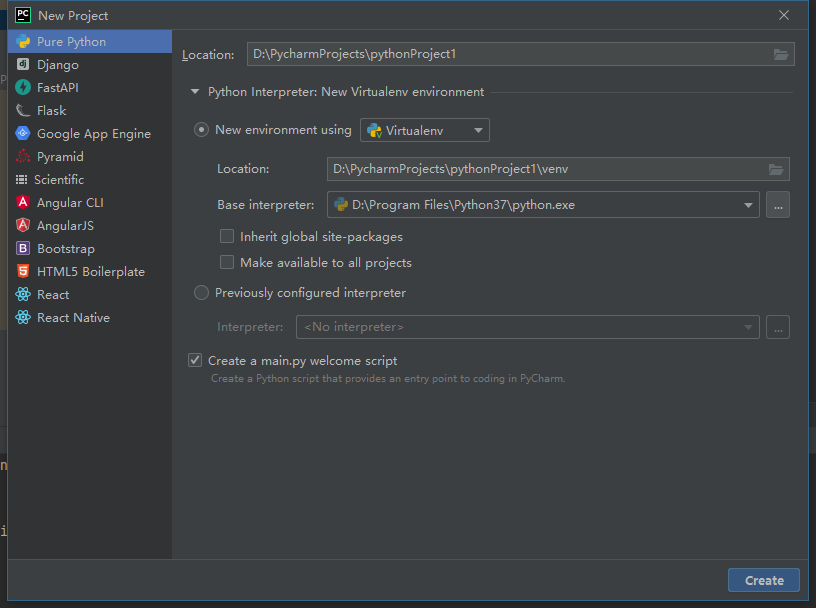Browse folder for project Location
Viewport: 816px width, 608px height.
781,54
